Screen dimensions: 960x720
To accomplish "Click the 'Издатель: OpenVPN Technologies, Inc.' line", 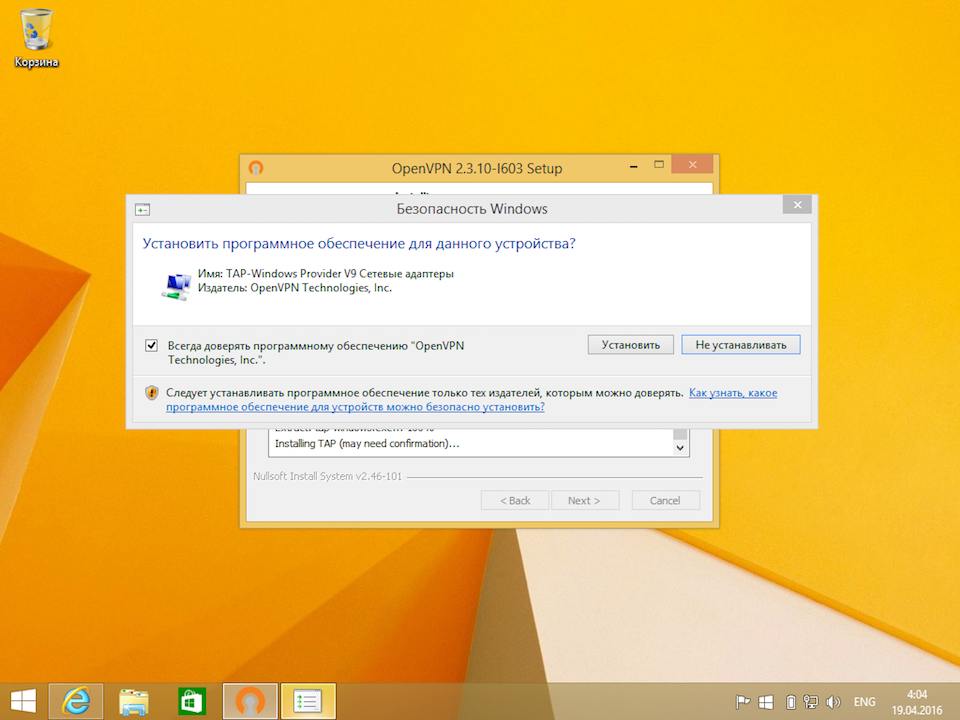I will point(294,288).
